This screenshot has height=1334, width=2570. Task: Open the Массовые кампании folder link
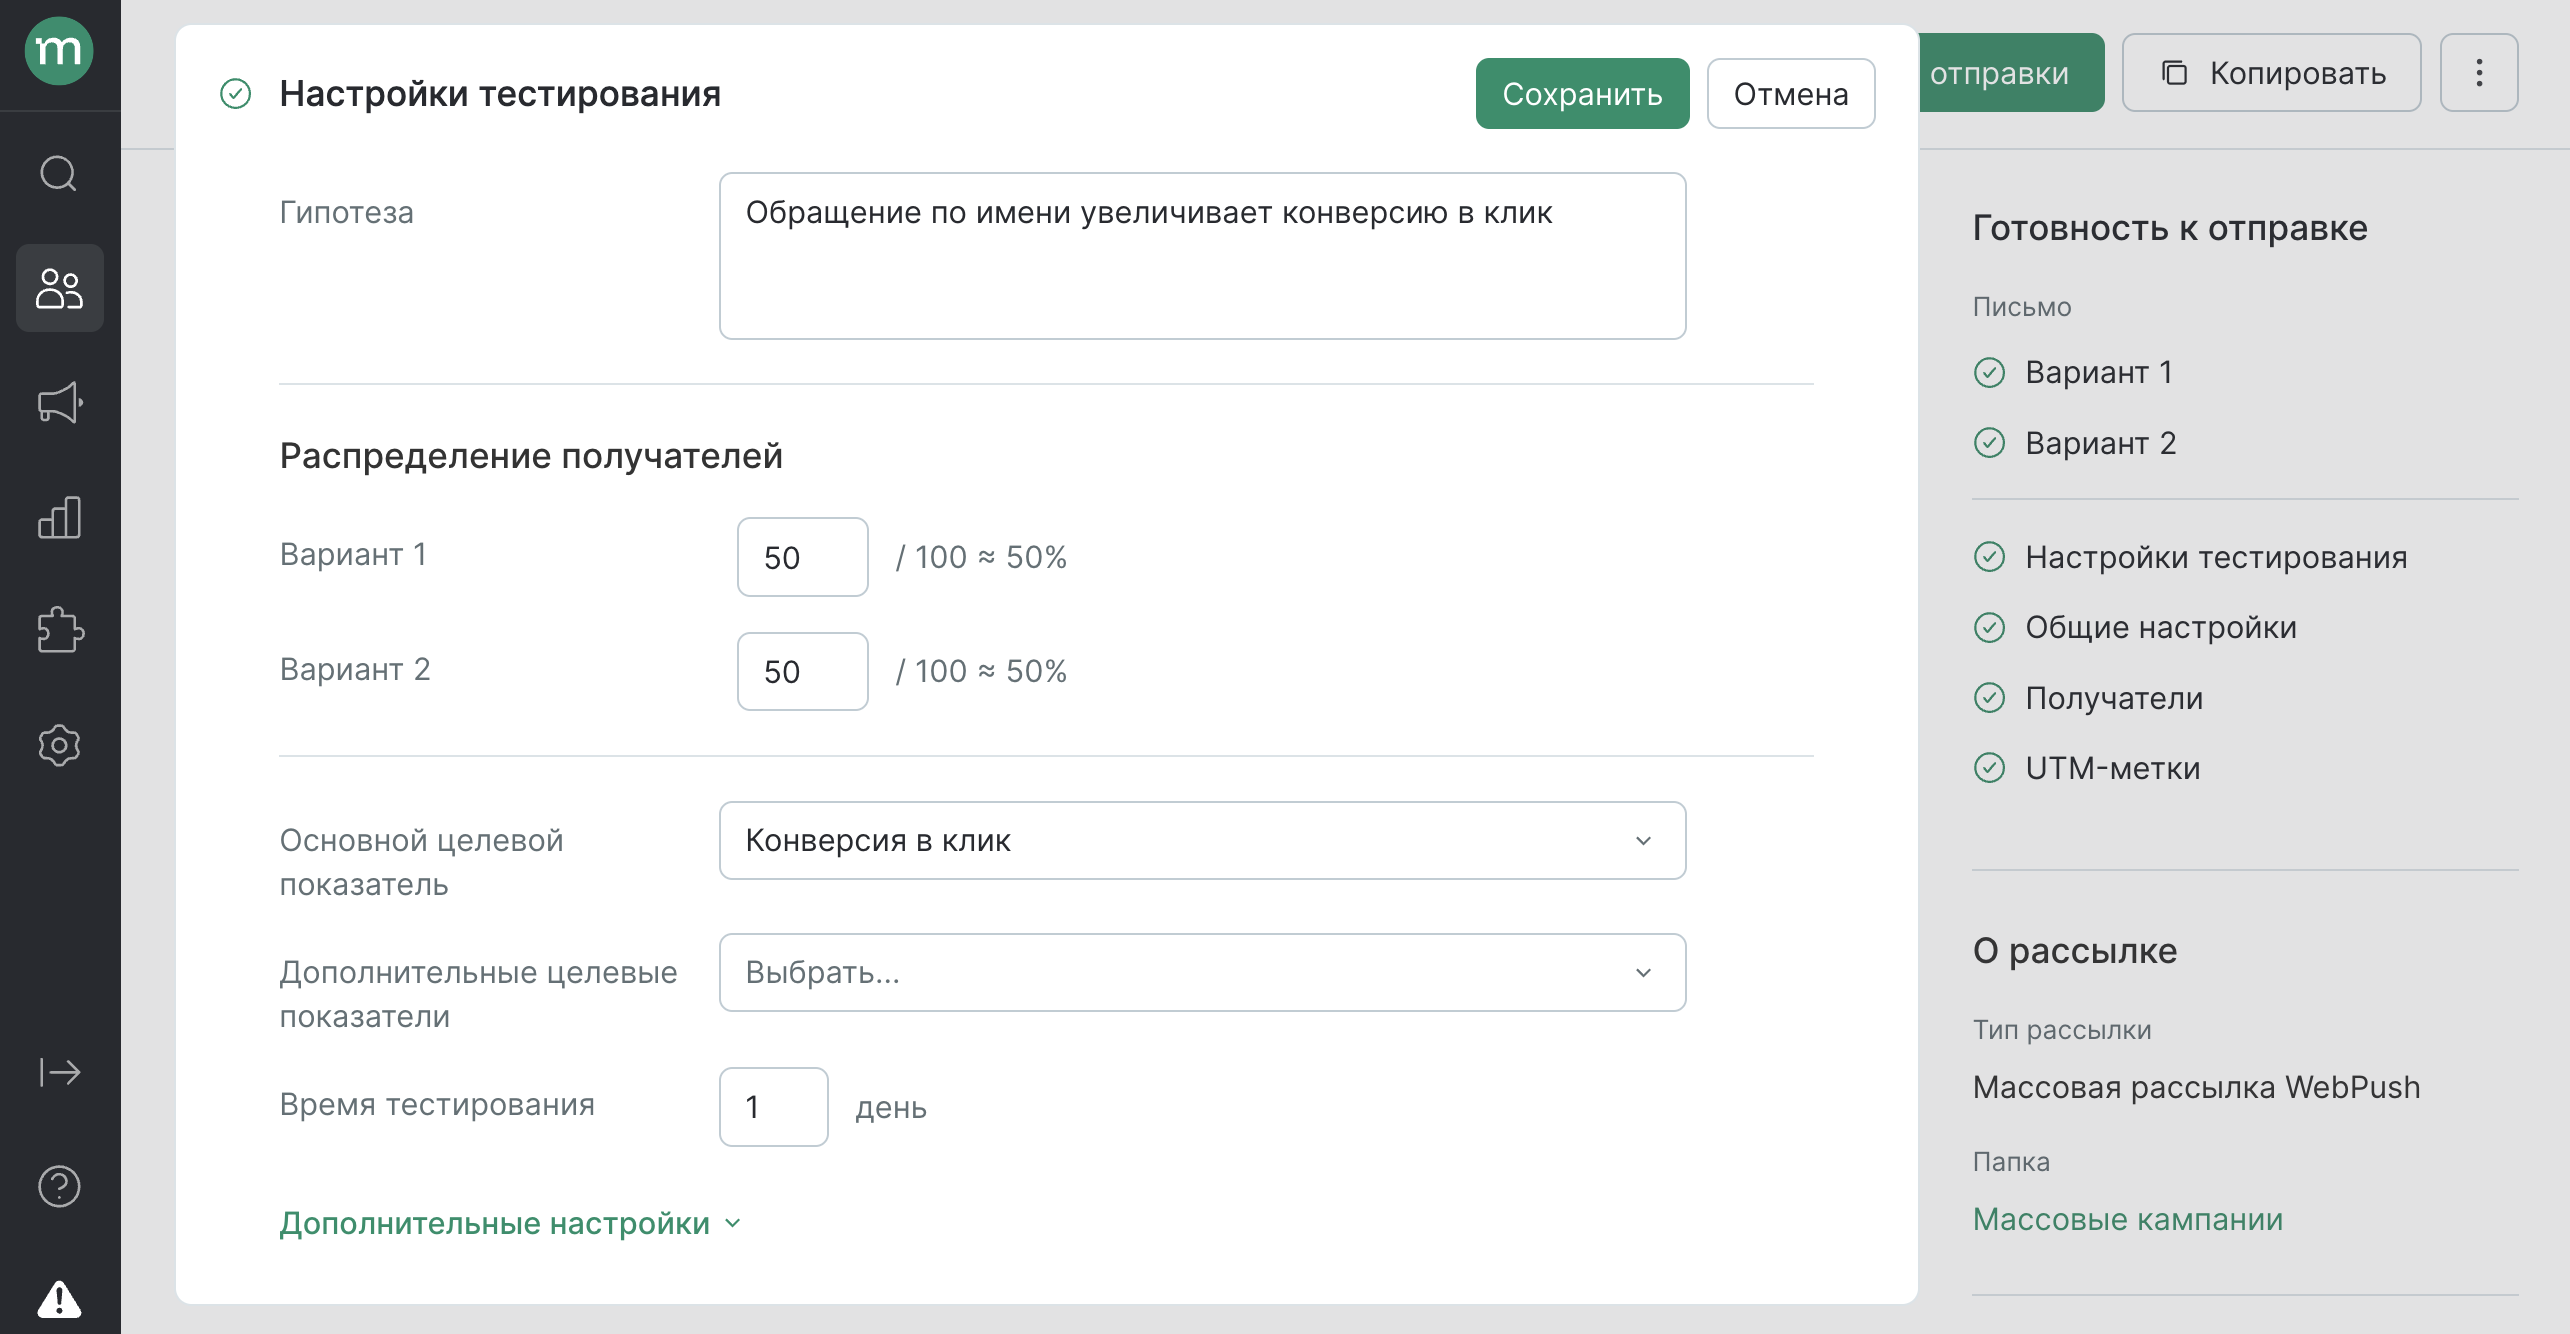[x=2127, y=1219]
